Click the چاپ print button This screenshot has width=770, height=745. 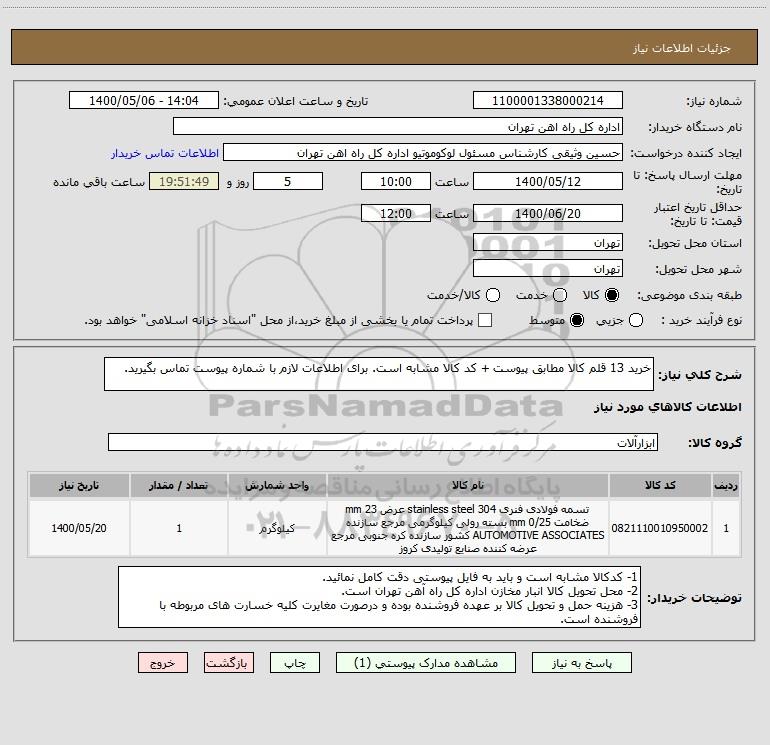(295, 663)
